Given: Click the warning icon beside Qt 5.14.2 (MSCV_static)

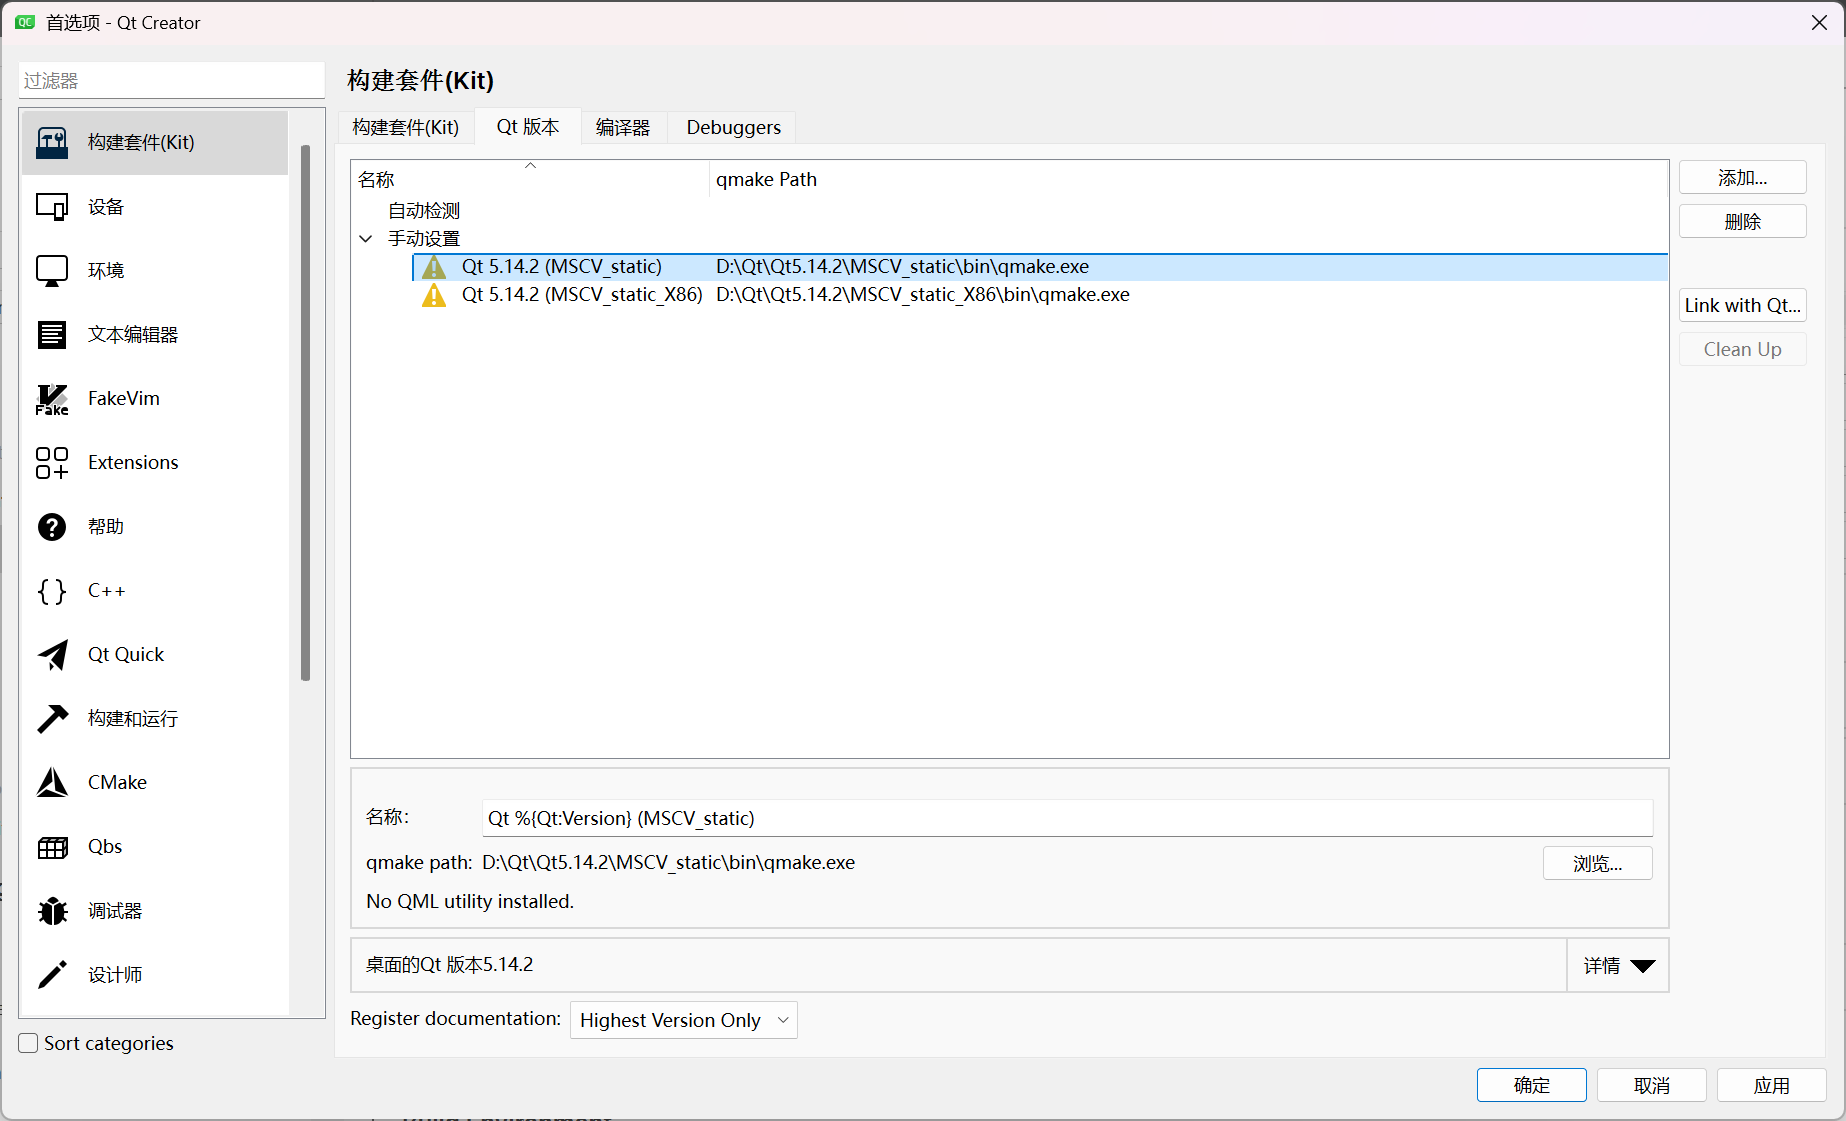Looking at the screenshot, I should (434, 267).
